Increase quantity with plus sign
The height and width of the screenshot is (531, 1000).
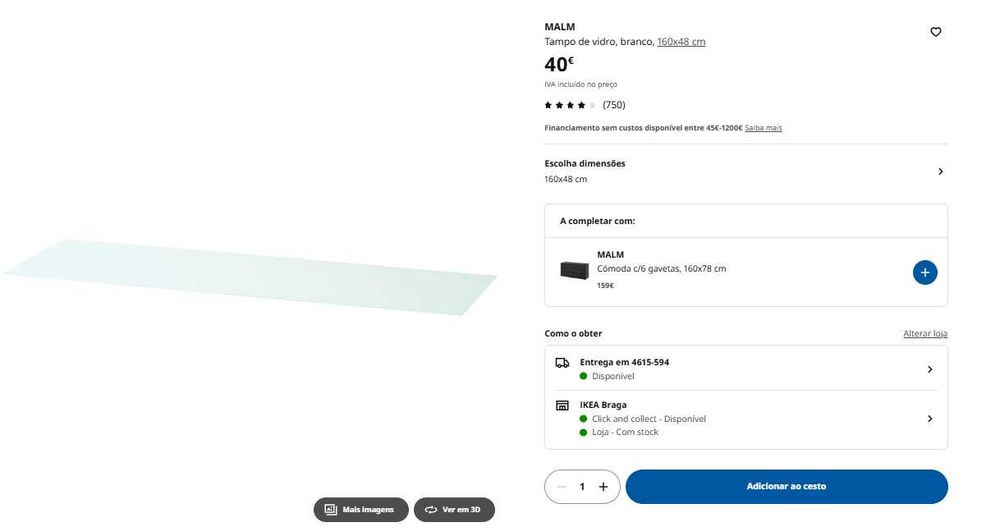pyautogui.click(x=603, y=487)
